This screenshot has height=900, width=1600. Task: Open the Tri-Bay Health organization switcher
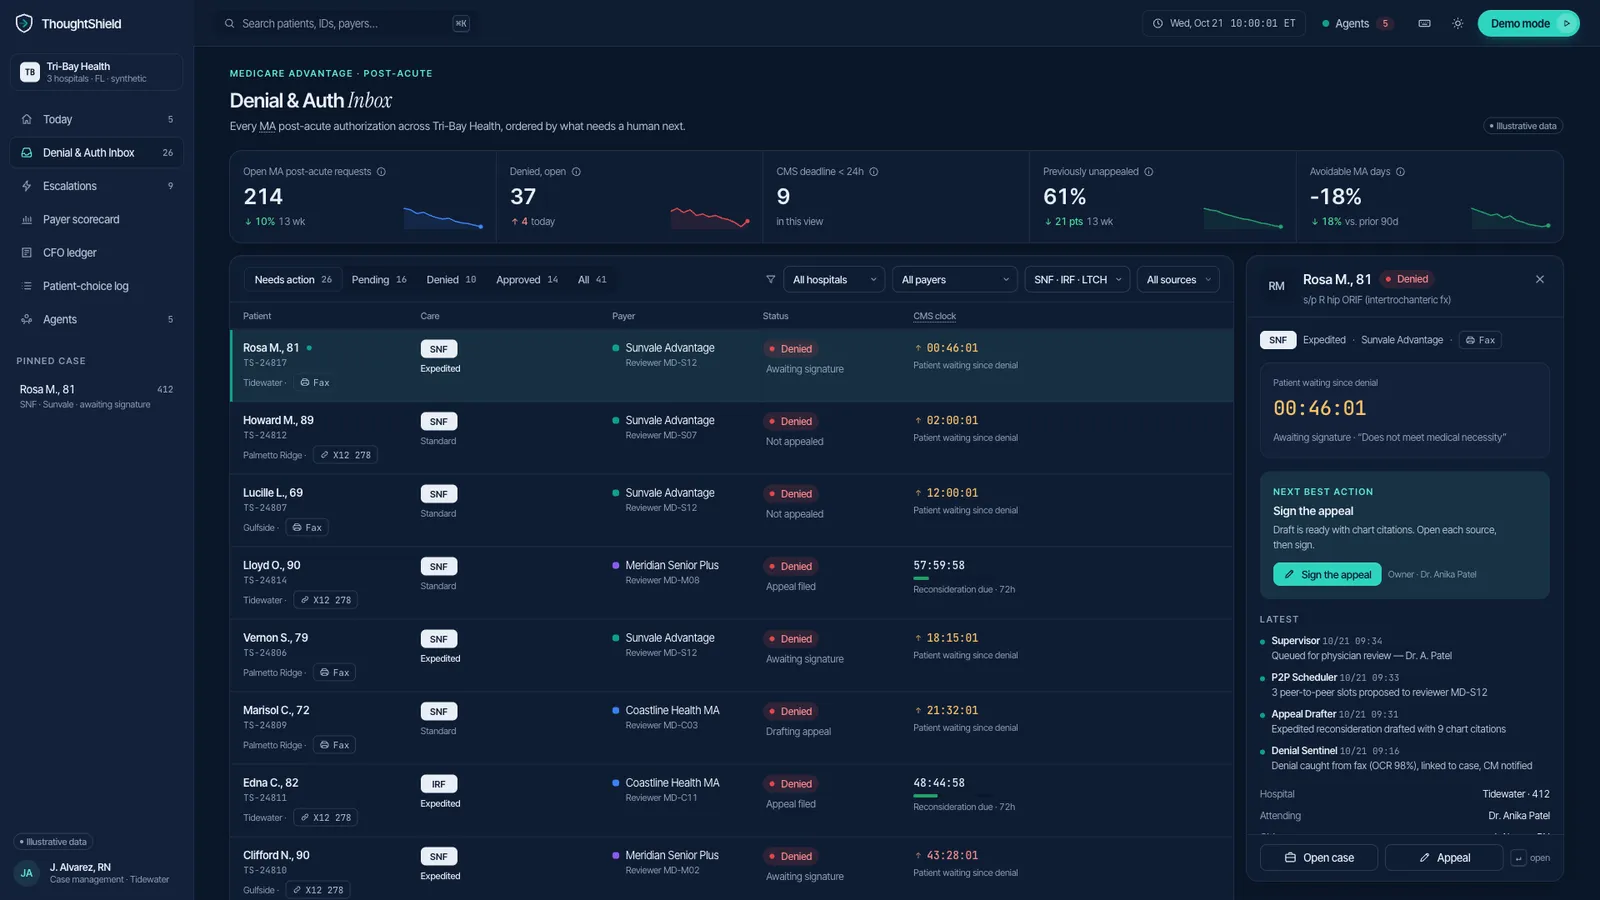coord(96,72)
